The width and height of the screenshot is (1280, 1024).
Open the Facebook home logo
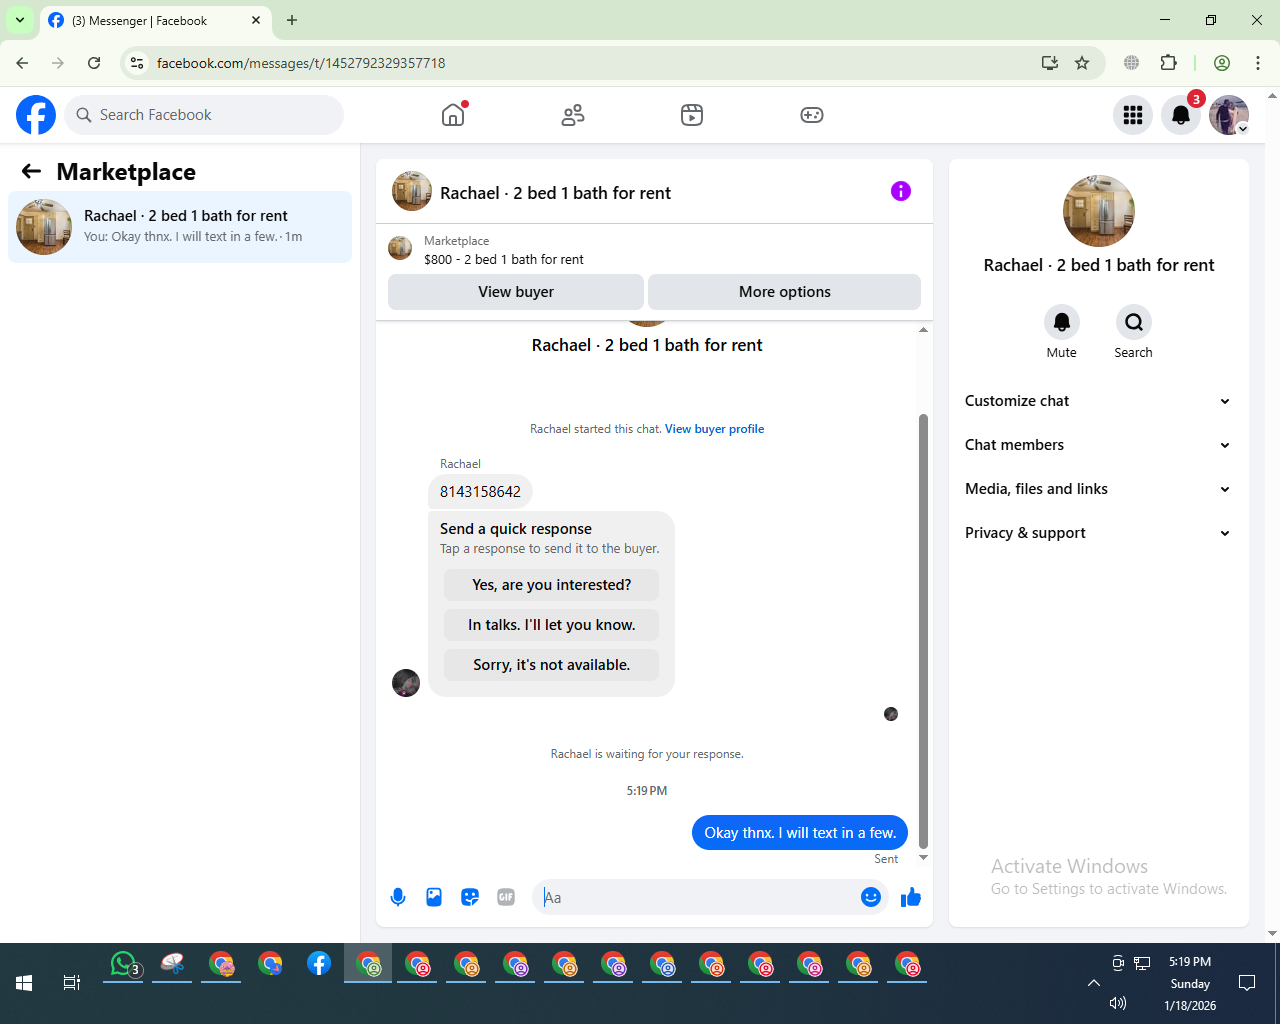coord(36,115)
